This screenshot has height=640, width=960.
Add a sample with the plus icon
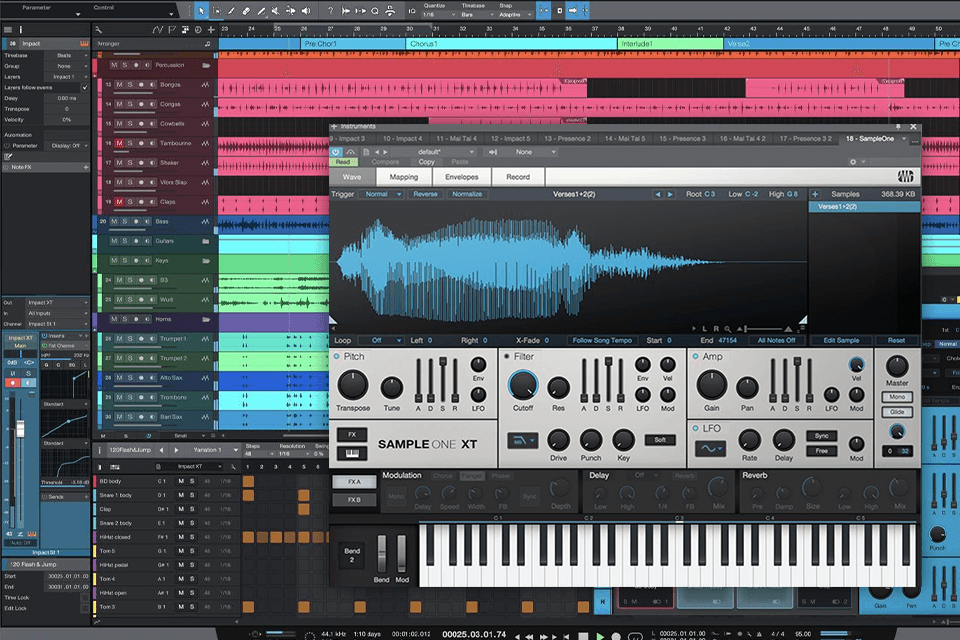[x=815, y=194]
